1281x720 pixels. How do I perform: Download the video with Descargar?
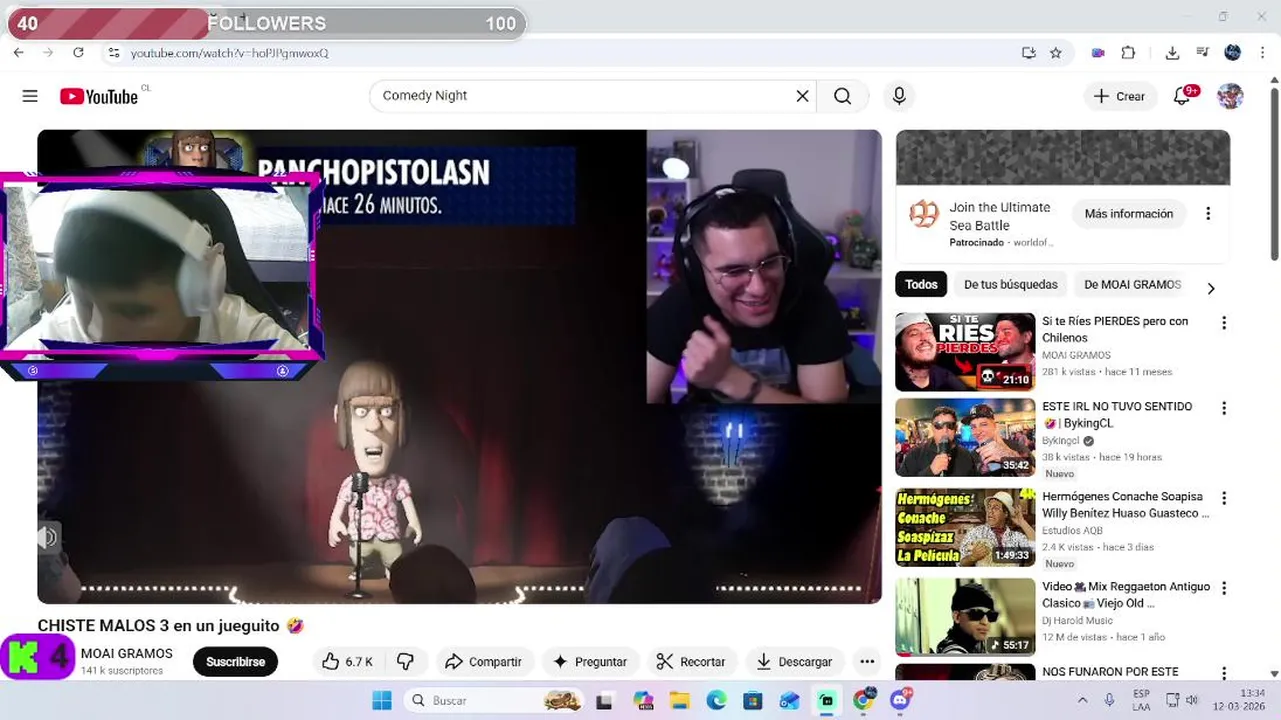[794, 662]
